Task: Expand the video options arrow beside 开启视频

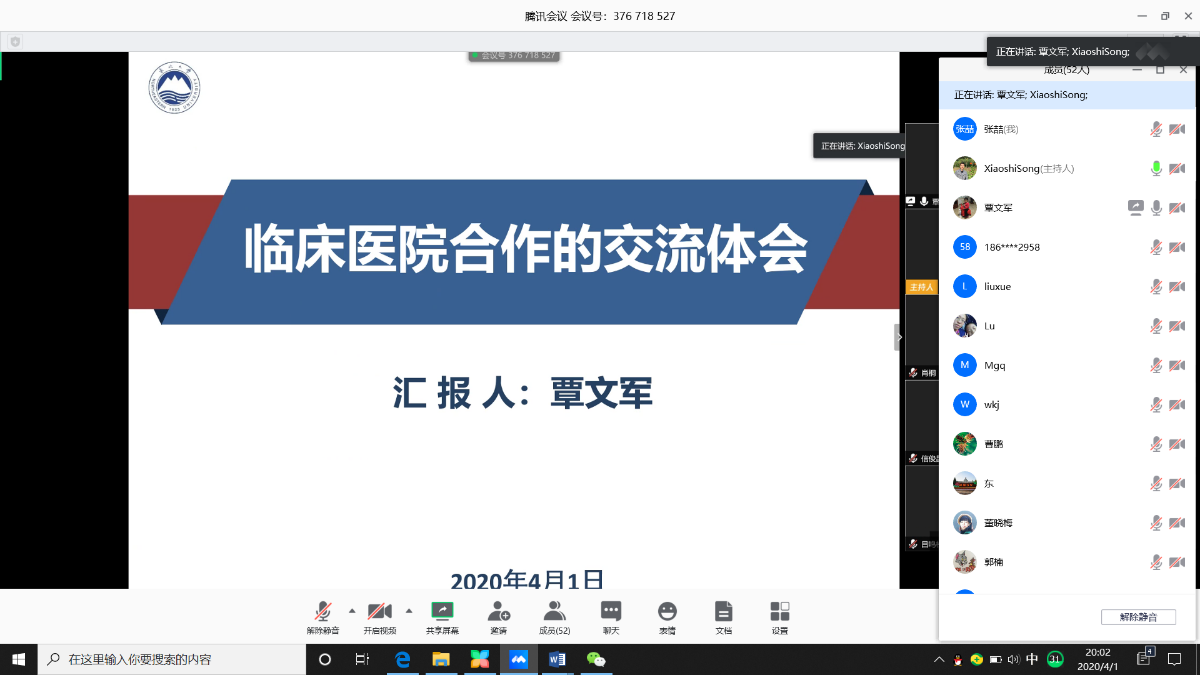Action: (x=409, y=610)
